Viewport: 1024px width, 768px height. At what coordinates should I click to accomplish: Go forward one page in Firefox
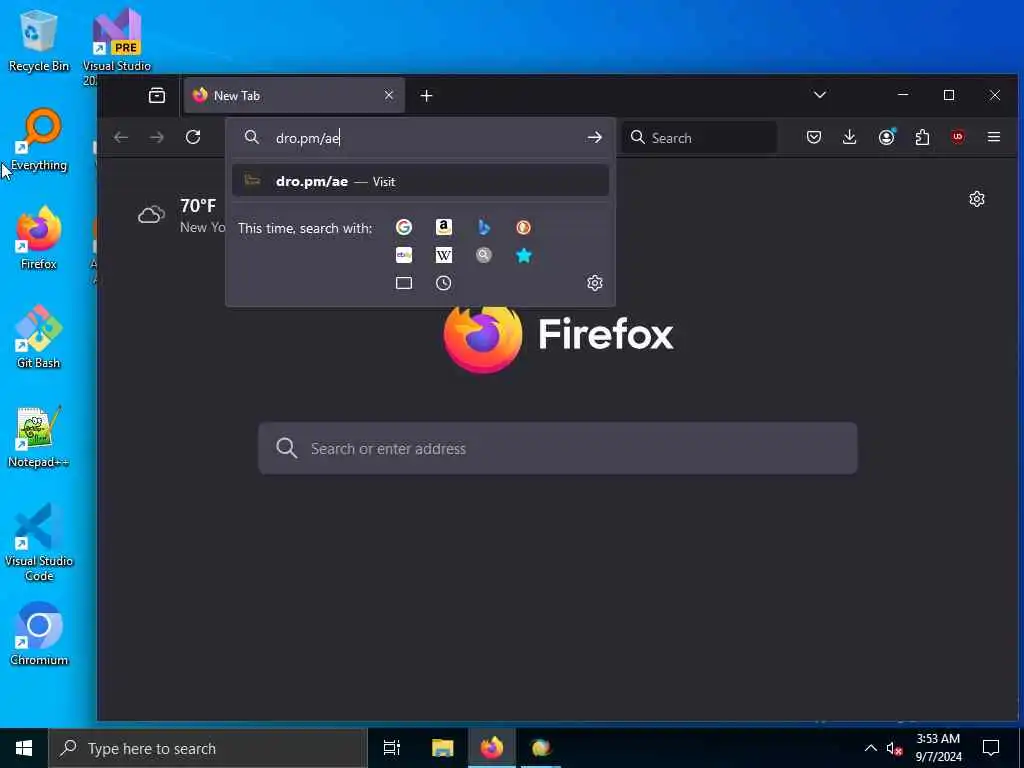[x=157, y=137]
